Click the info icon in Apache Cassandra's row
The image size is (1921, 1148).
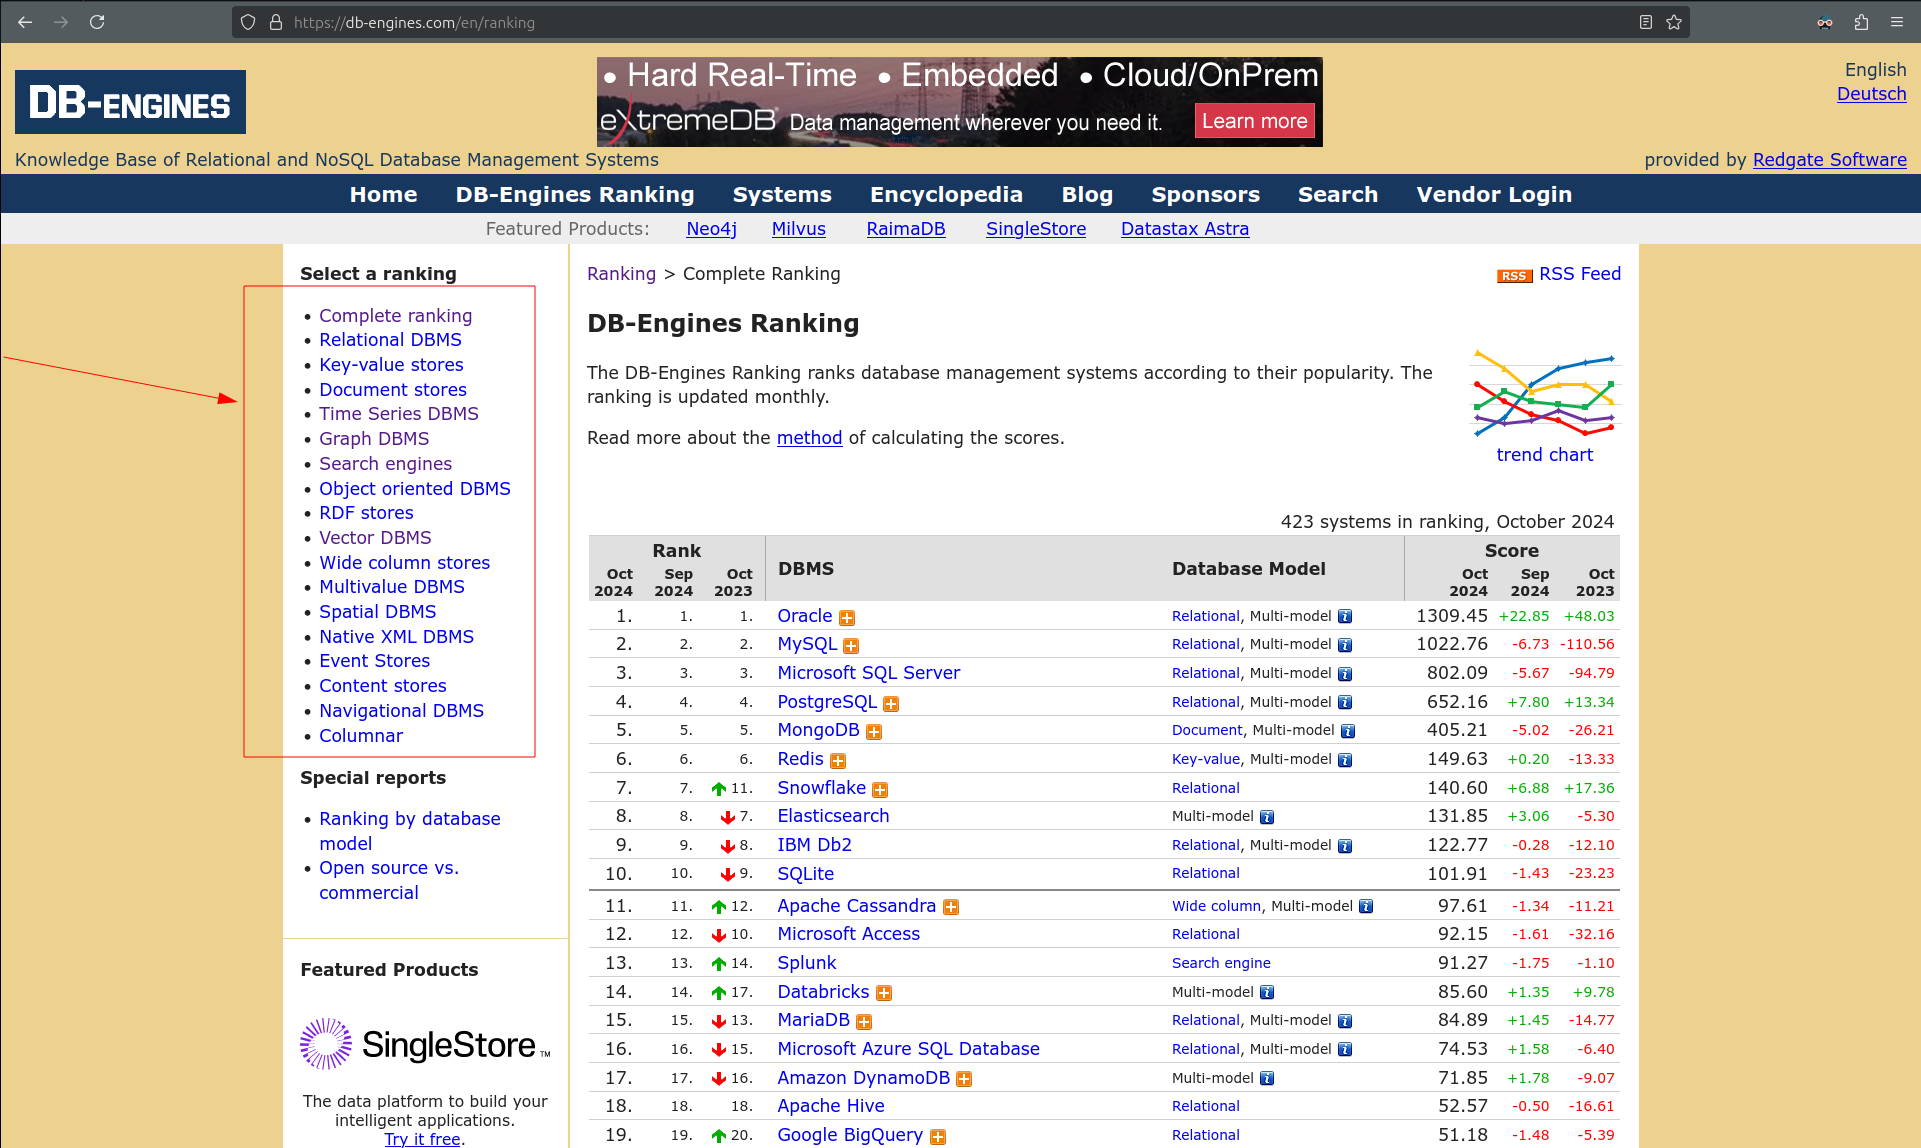(1366, 906)
